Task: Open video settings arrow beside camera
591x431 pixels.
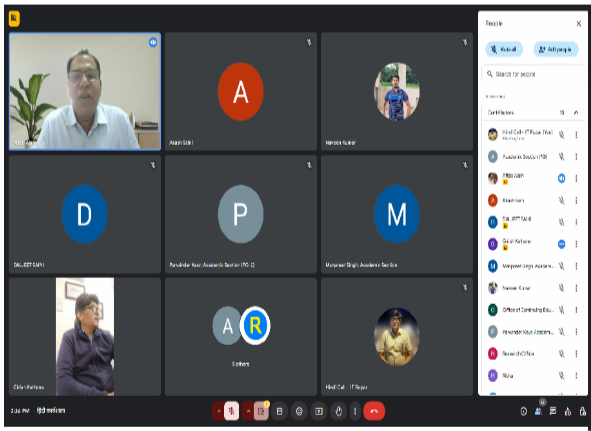Action: [x=248, y=411]
